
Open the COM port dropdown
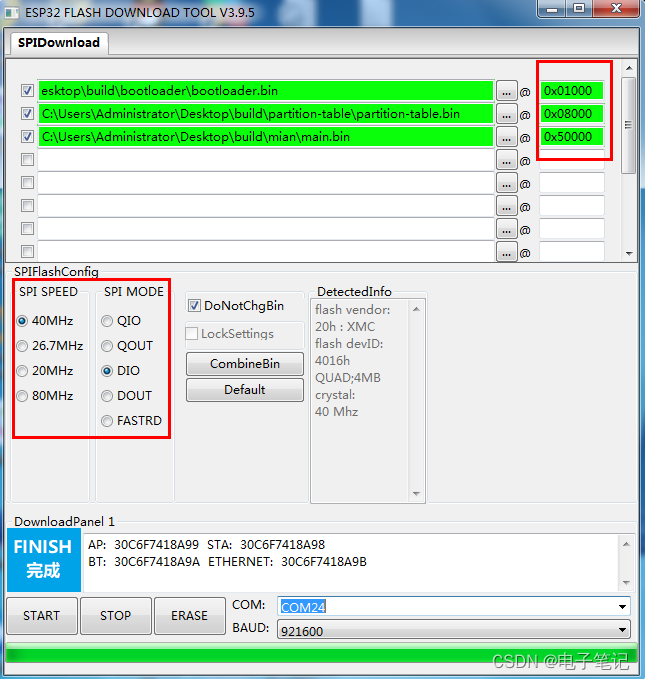[622, 607]
